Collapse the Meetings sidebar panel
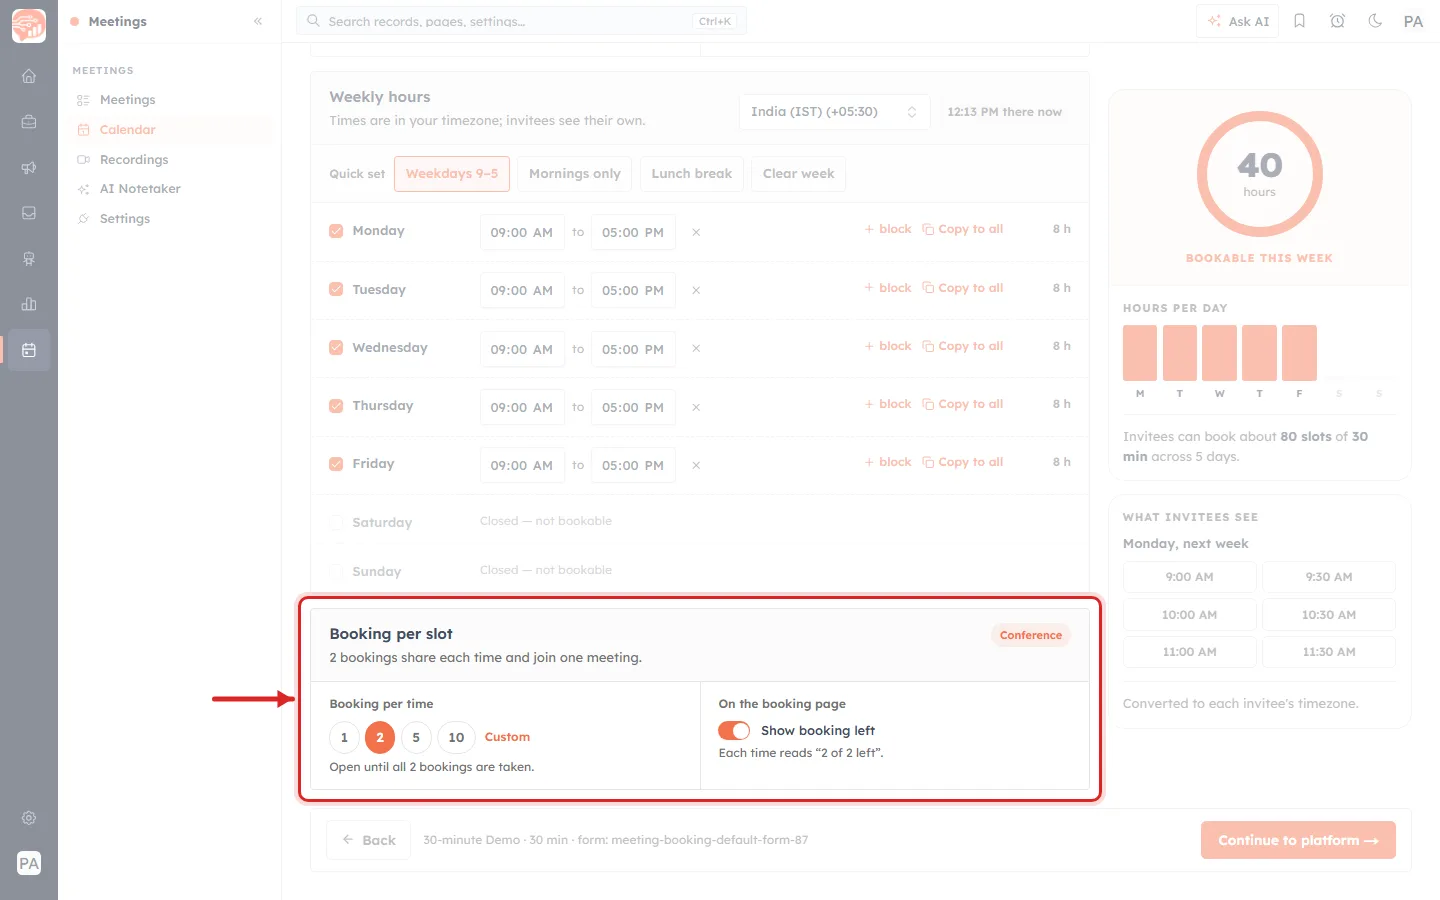Image resolution: width=1440 pixels, height=900 pixels. [x=258, y=21]
